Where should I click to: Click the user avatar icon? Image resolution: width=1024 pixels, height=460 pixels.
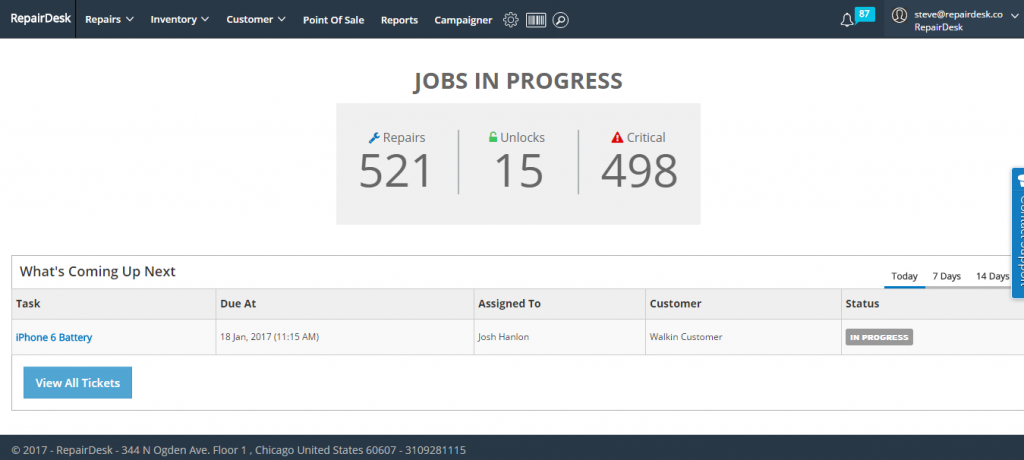[x=899, y=15]
